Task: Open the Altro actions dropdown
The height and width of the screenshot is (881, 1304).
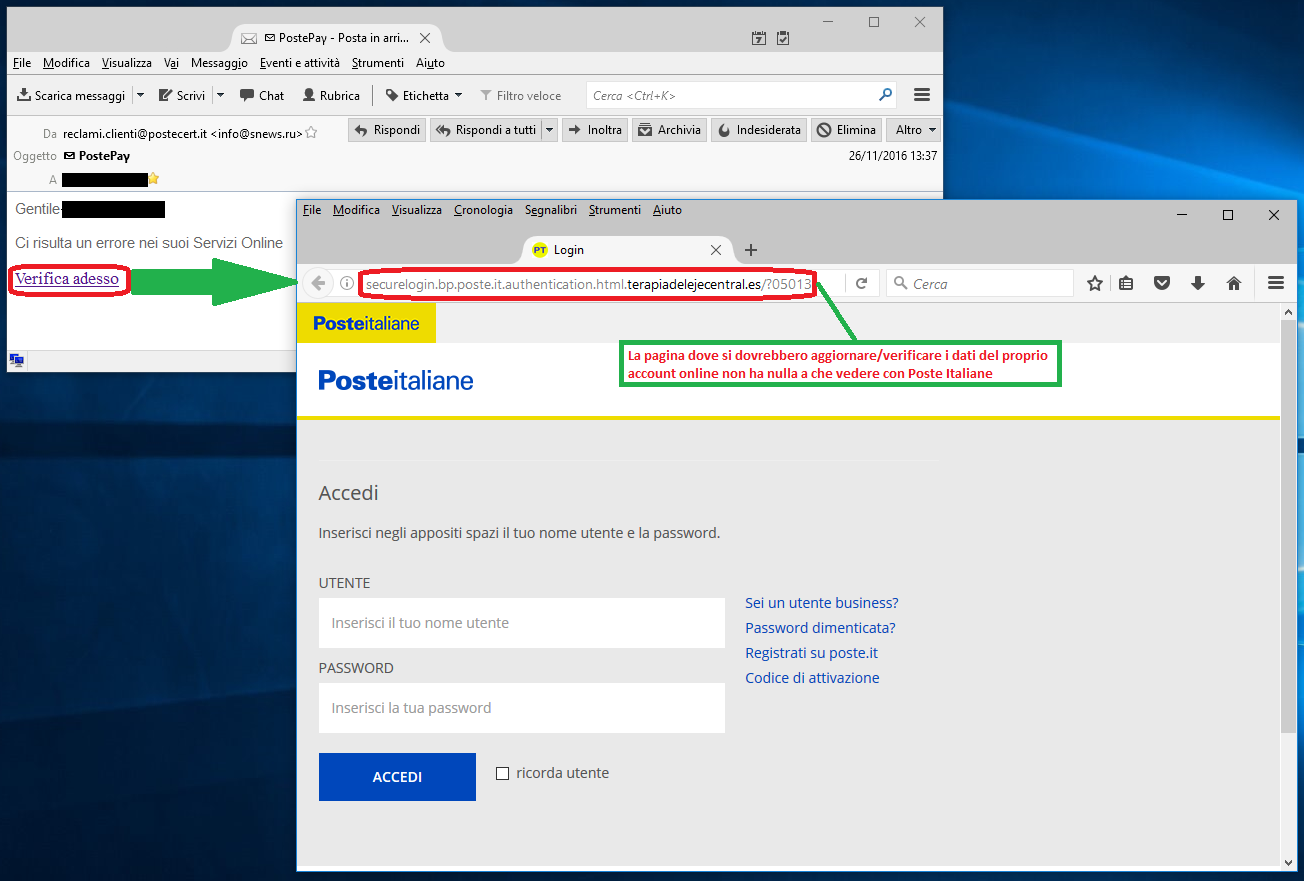Action: (913, 130)
